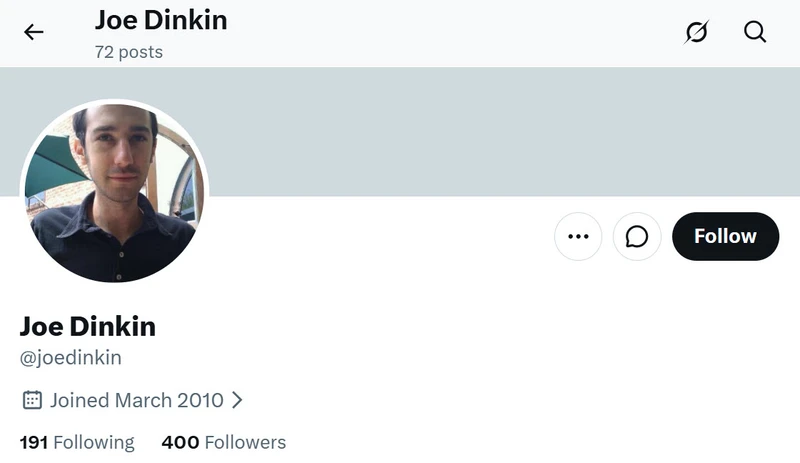Click the 400 followers count number
Image resolution: width=800 pixels, height=463 pixels.
click(x=180, y=442)
